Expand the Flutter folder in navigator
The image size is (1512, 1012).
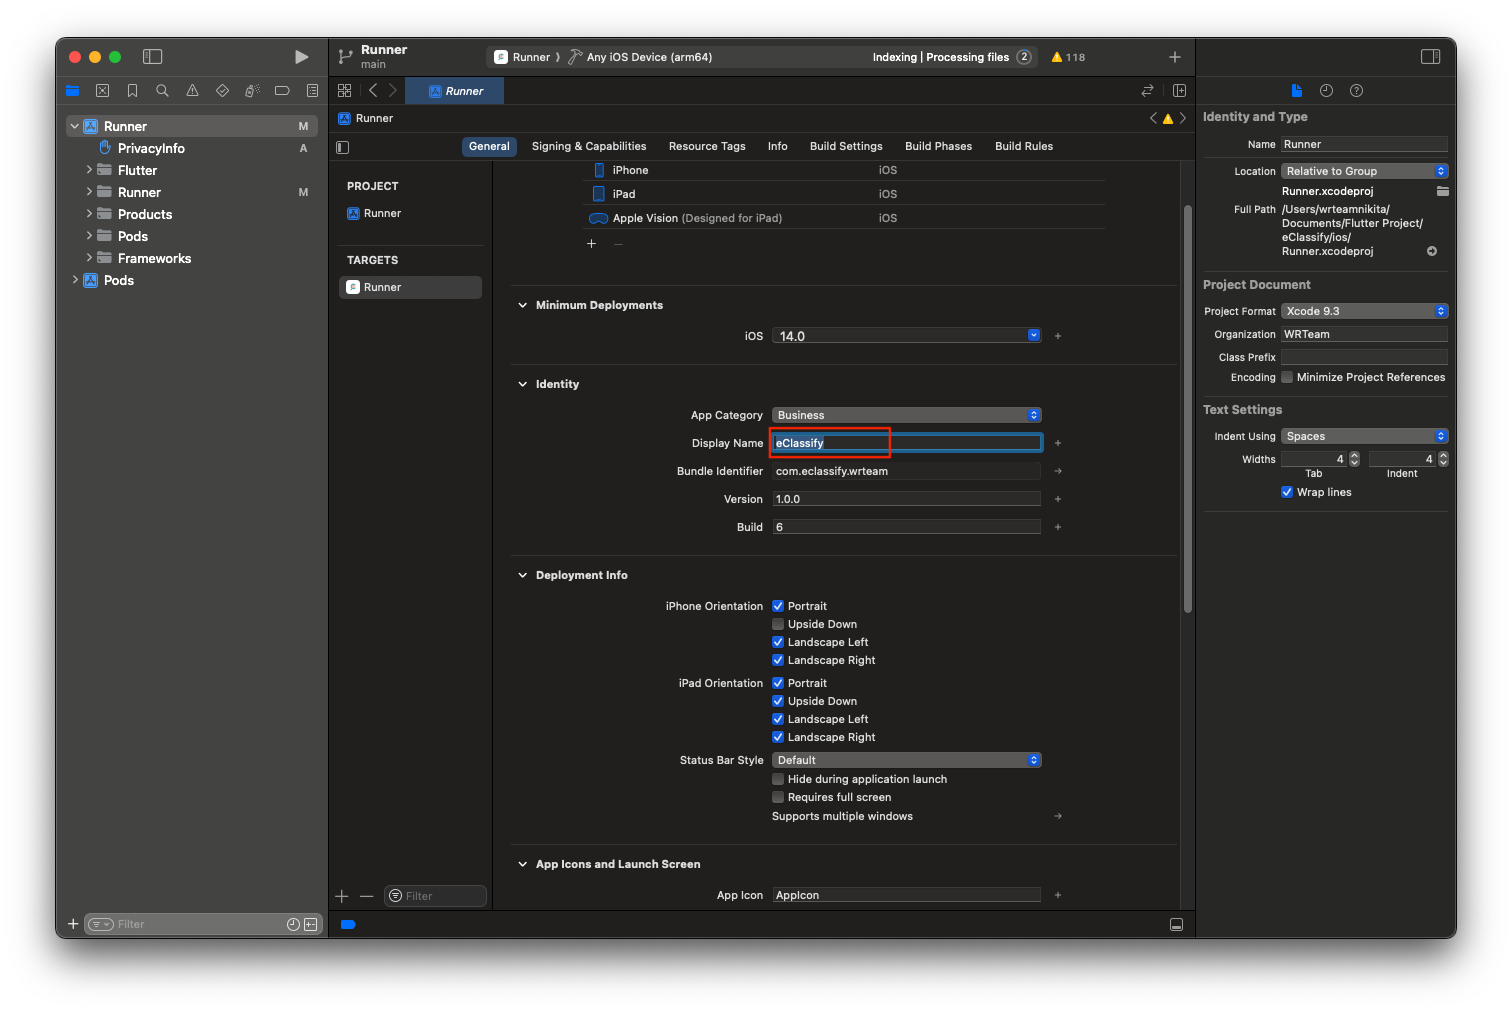(x=89, y=170)
